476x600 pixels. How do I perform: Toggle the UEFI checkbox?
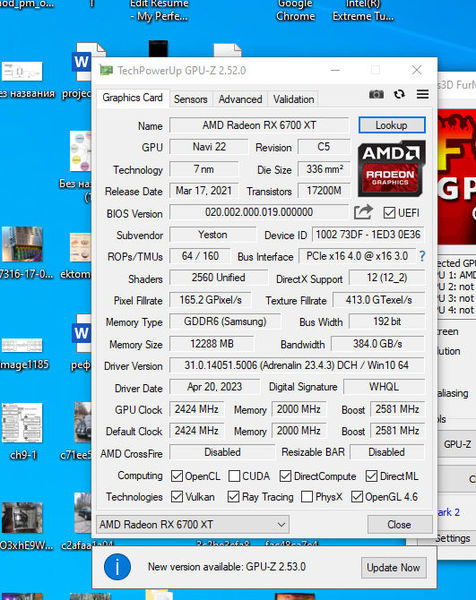(x=389, y=213)
